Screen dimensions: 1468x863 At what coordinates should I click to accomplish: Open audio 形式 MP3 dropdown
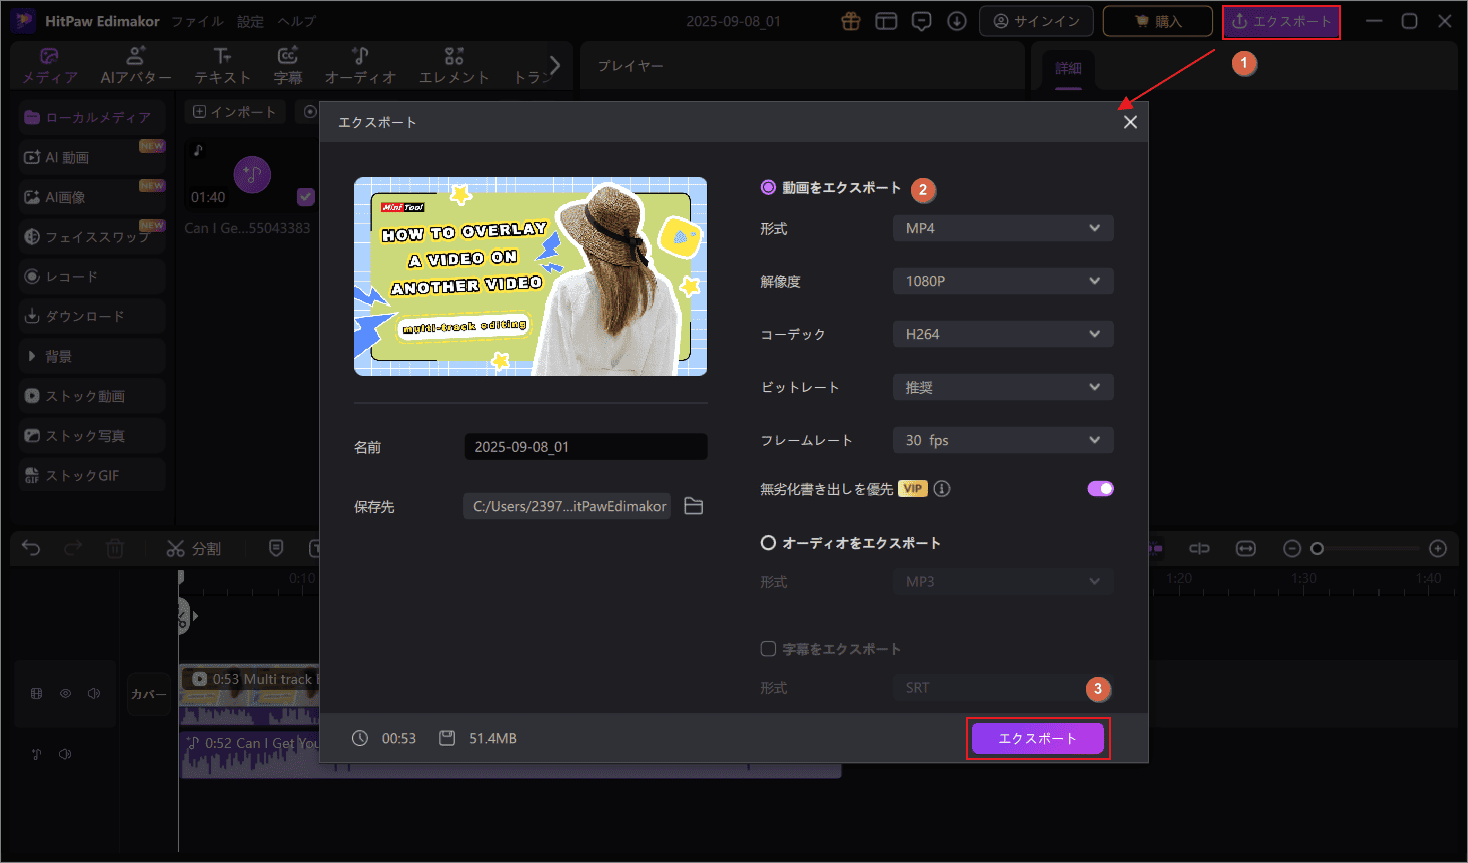point(1003,581)
